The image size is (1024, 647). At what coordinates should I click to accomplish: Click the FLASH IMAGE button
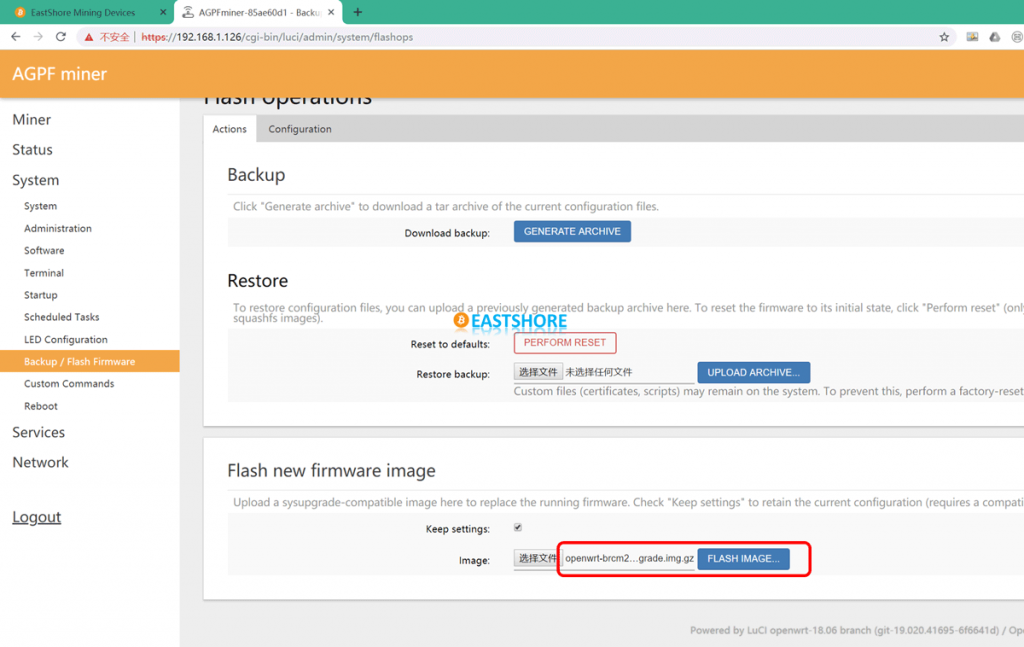tap(743, 558)
